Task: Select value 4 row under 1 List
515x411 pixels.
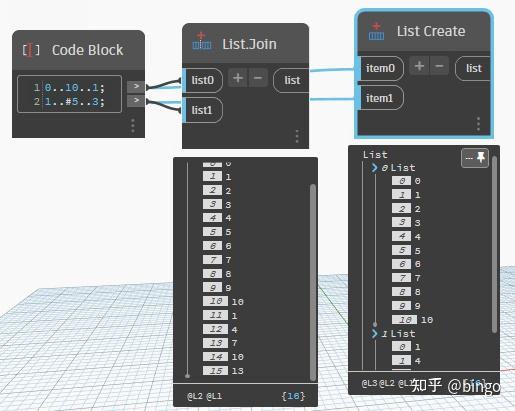Action: click(x=406, y=361)
